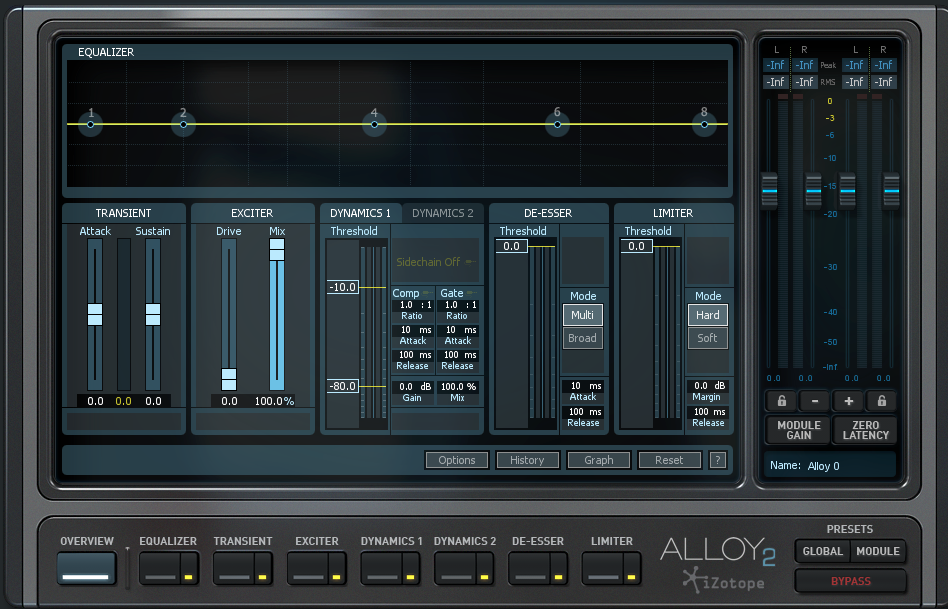Click the rightmost output gain fader

coord(892,191)
